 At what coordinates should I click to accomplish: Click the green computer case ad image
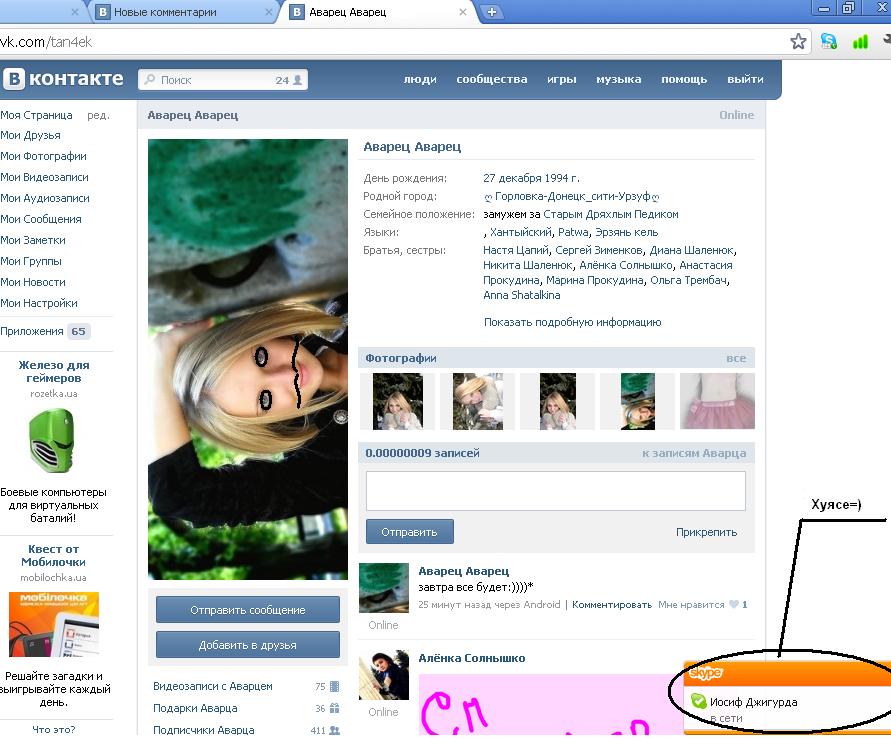pos(52,441)
